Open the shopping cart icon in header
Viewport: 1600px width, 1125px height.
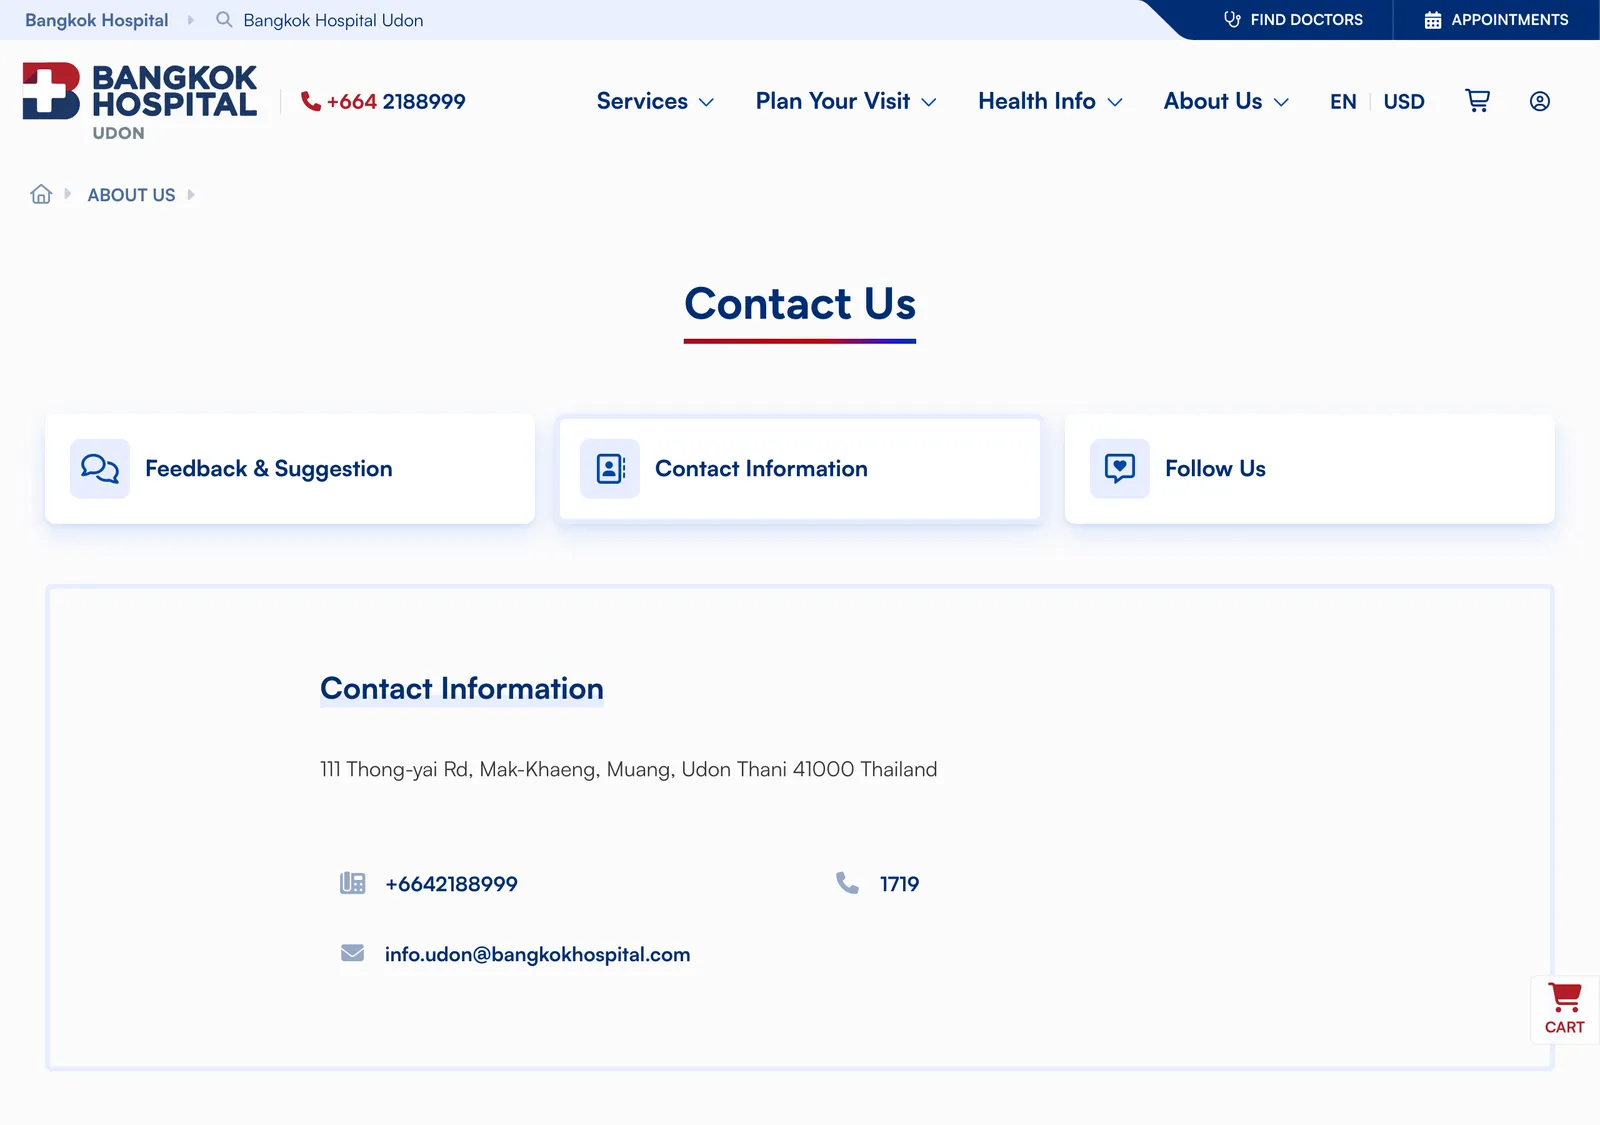click(1477, 100)
